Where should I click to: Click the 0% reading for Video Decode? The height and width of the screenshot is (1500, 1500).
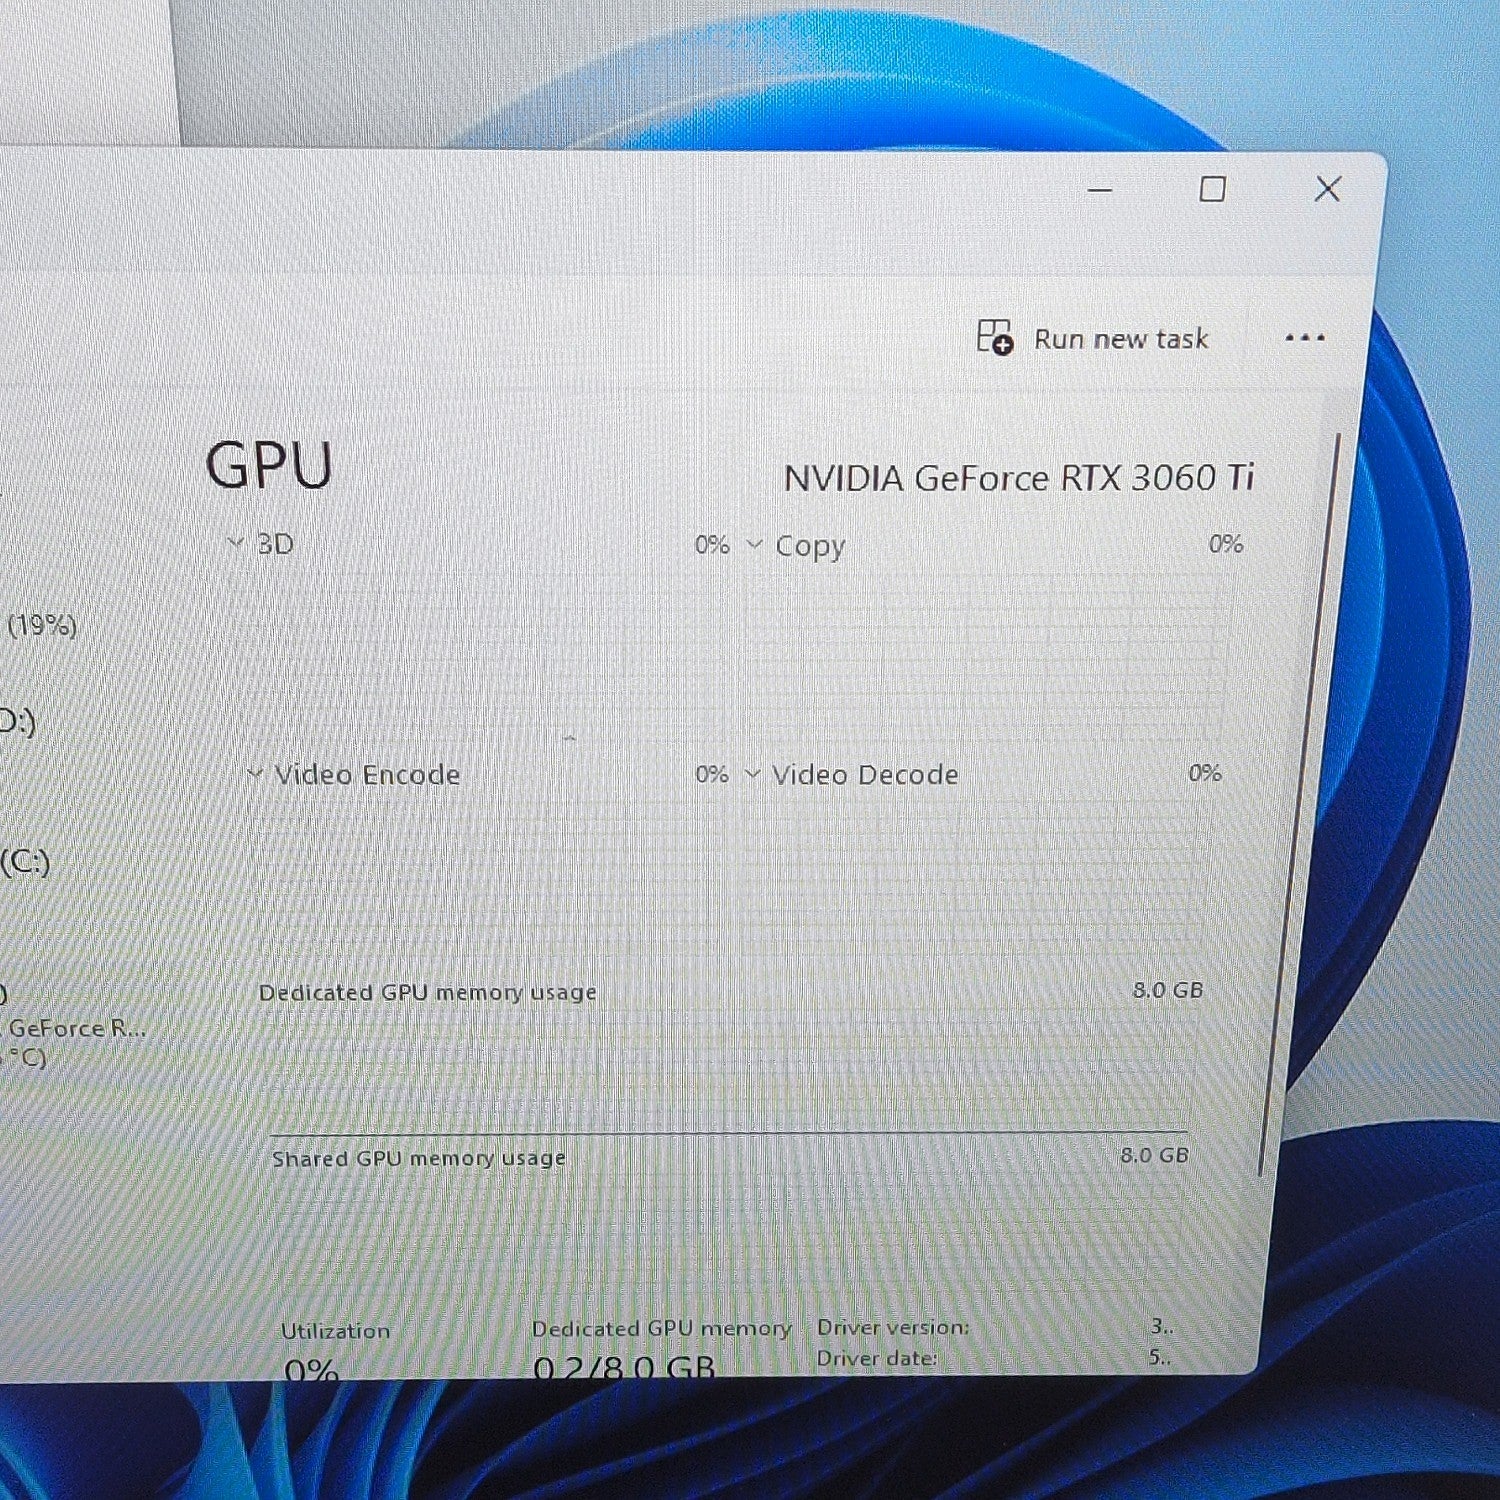coord(1205,772)
